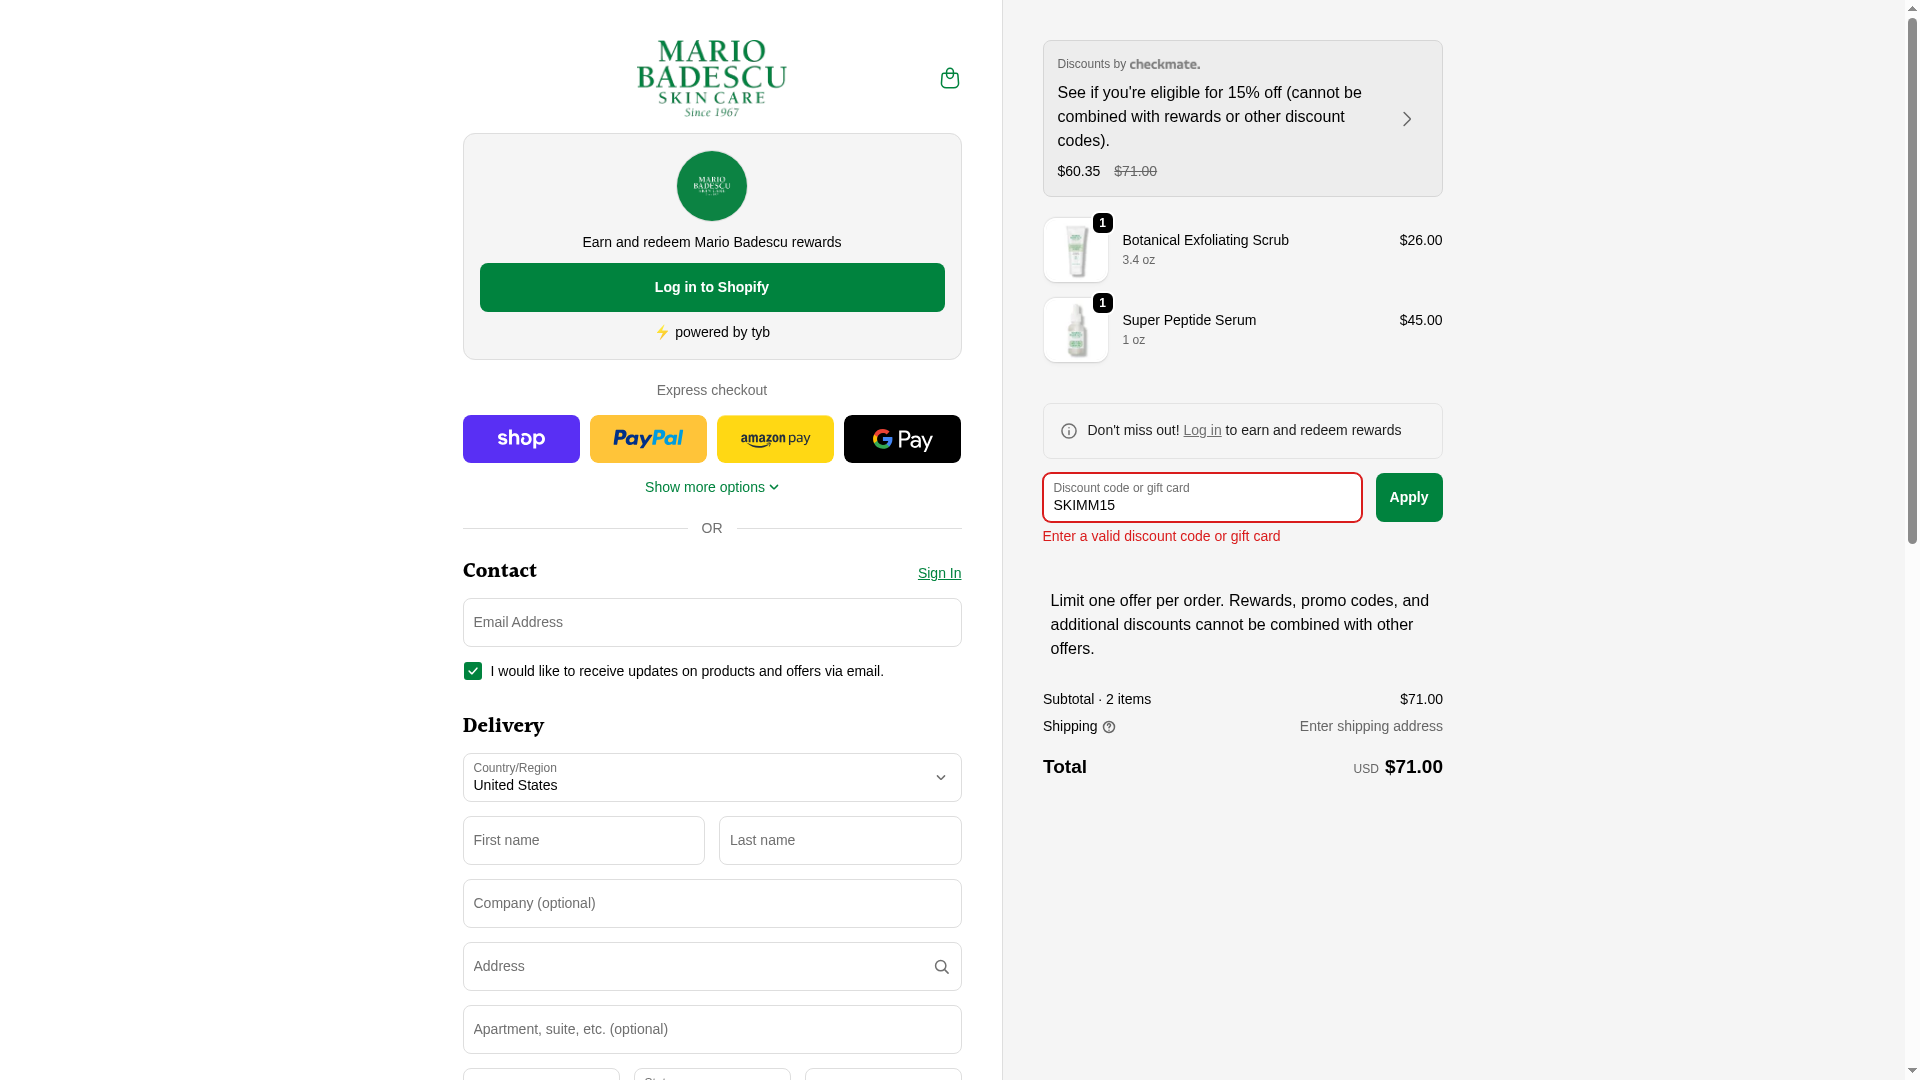1920x1080 pixels.
Task: Expand Show more options for express checkout
Action: [x=711, y=487]
